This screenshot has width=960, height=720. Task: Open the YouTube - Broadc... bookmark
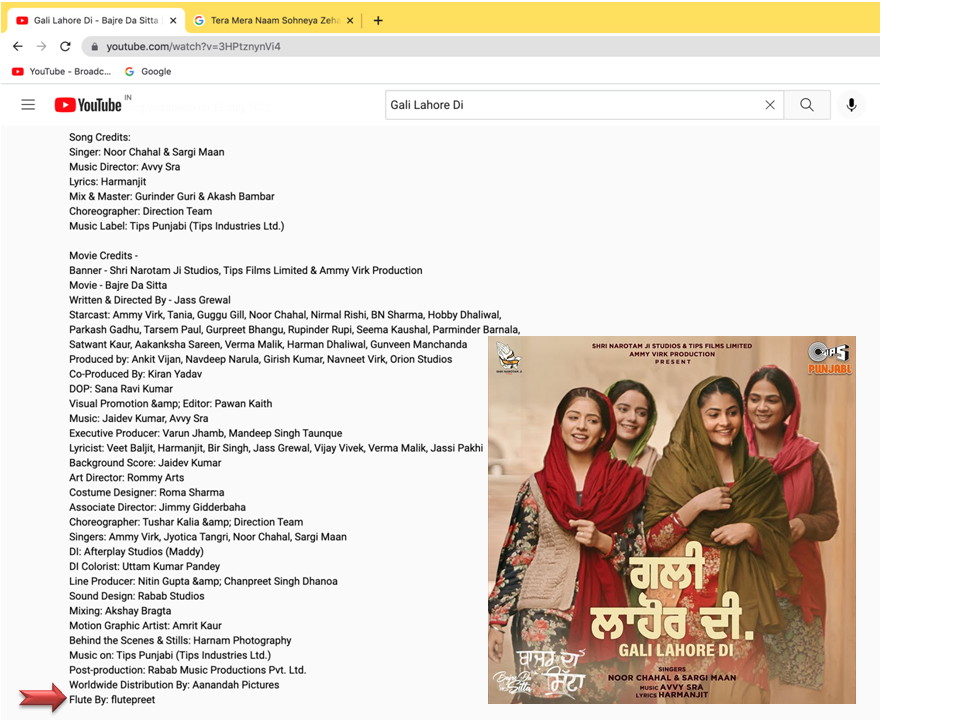62,72
